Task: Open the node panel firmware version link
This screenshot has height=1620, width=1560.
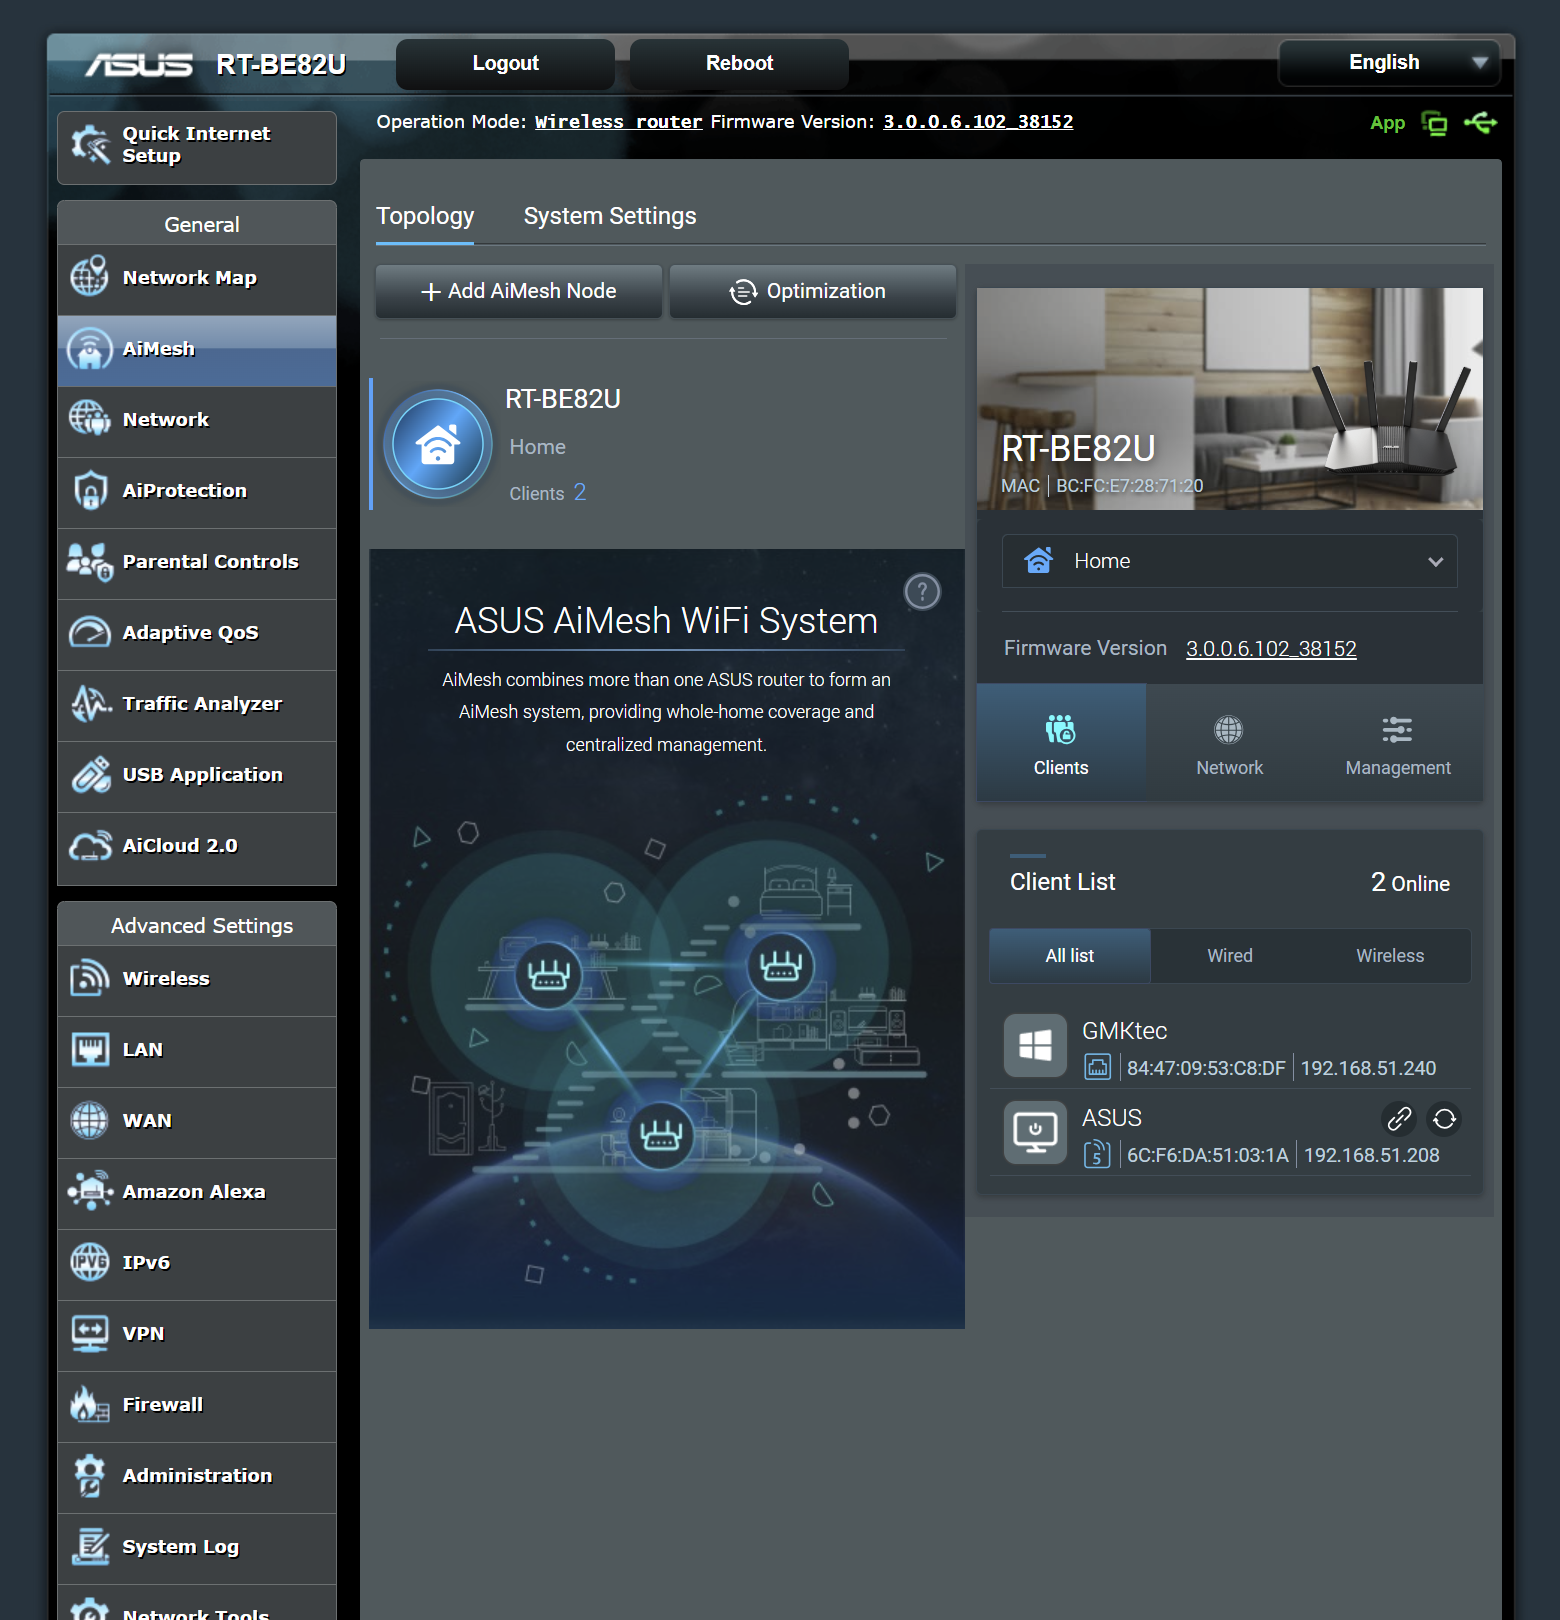Action: click(1271, 649)
